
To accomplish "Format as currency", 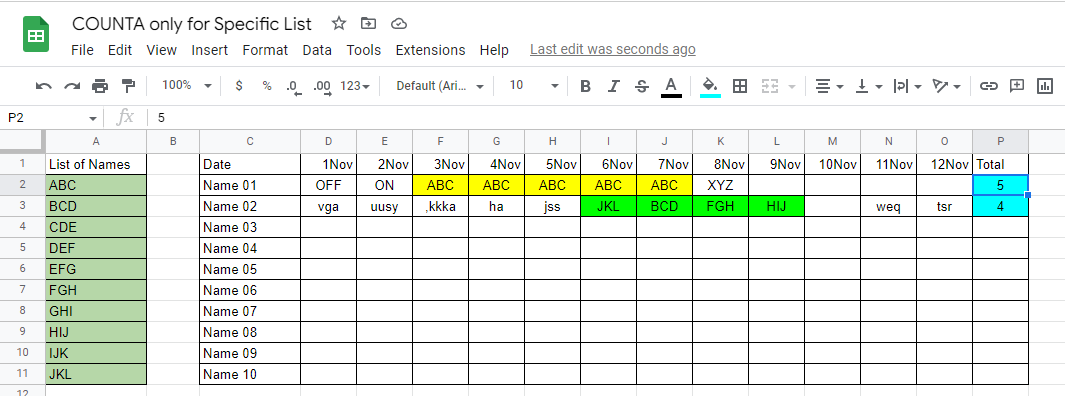I will pyautogui.click(x=238, y=86).
